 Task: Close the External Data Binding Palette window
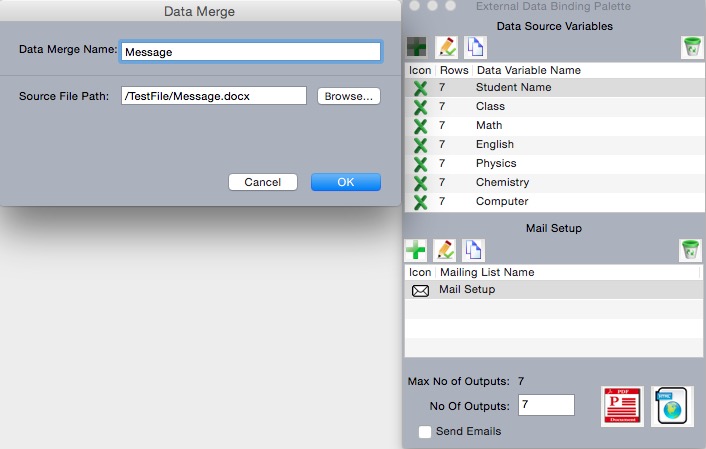tap(415, 5)
